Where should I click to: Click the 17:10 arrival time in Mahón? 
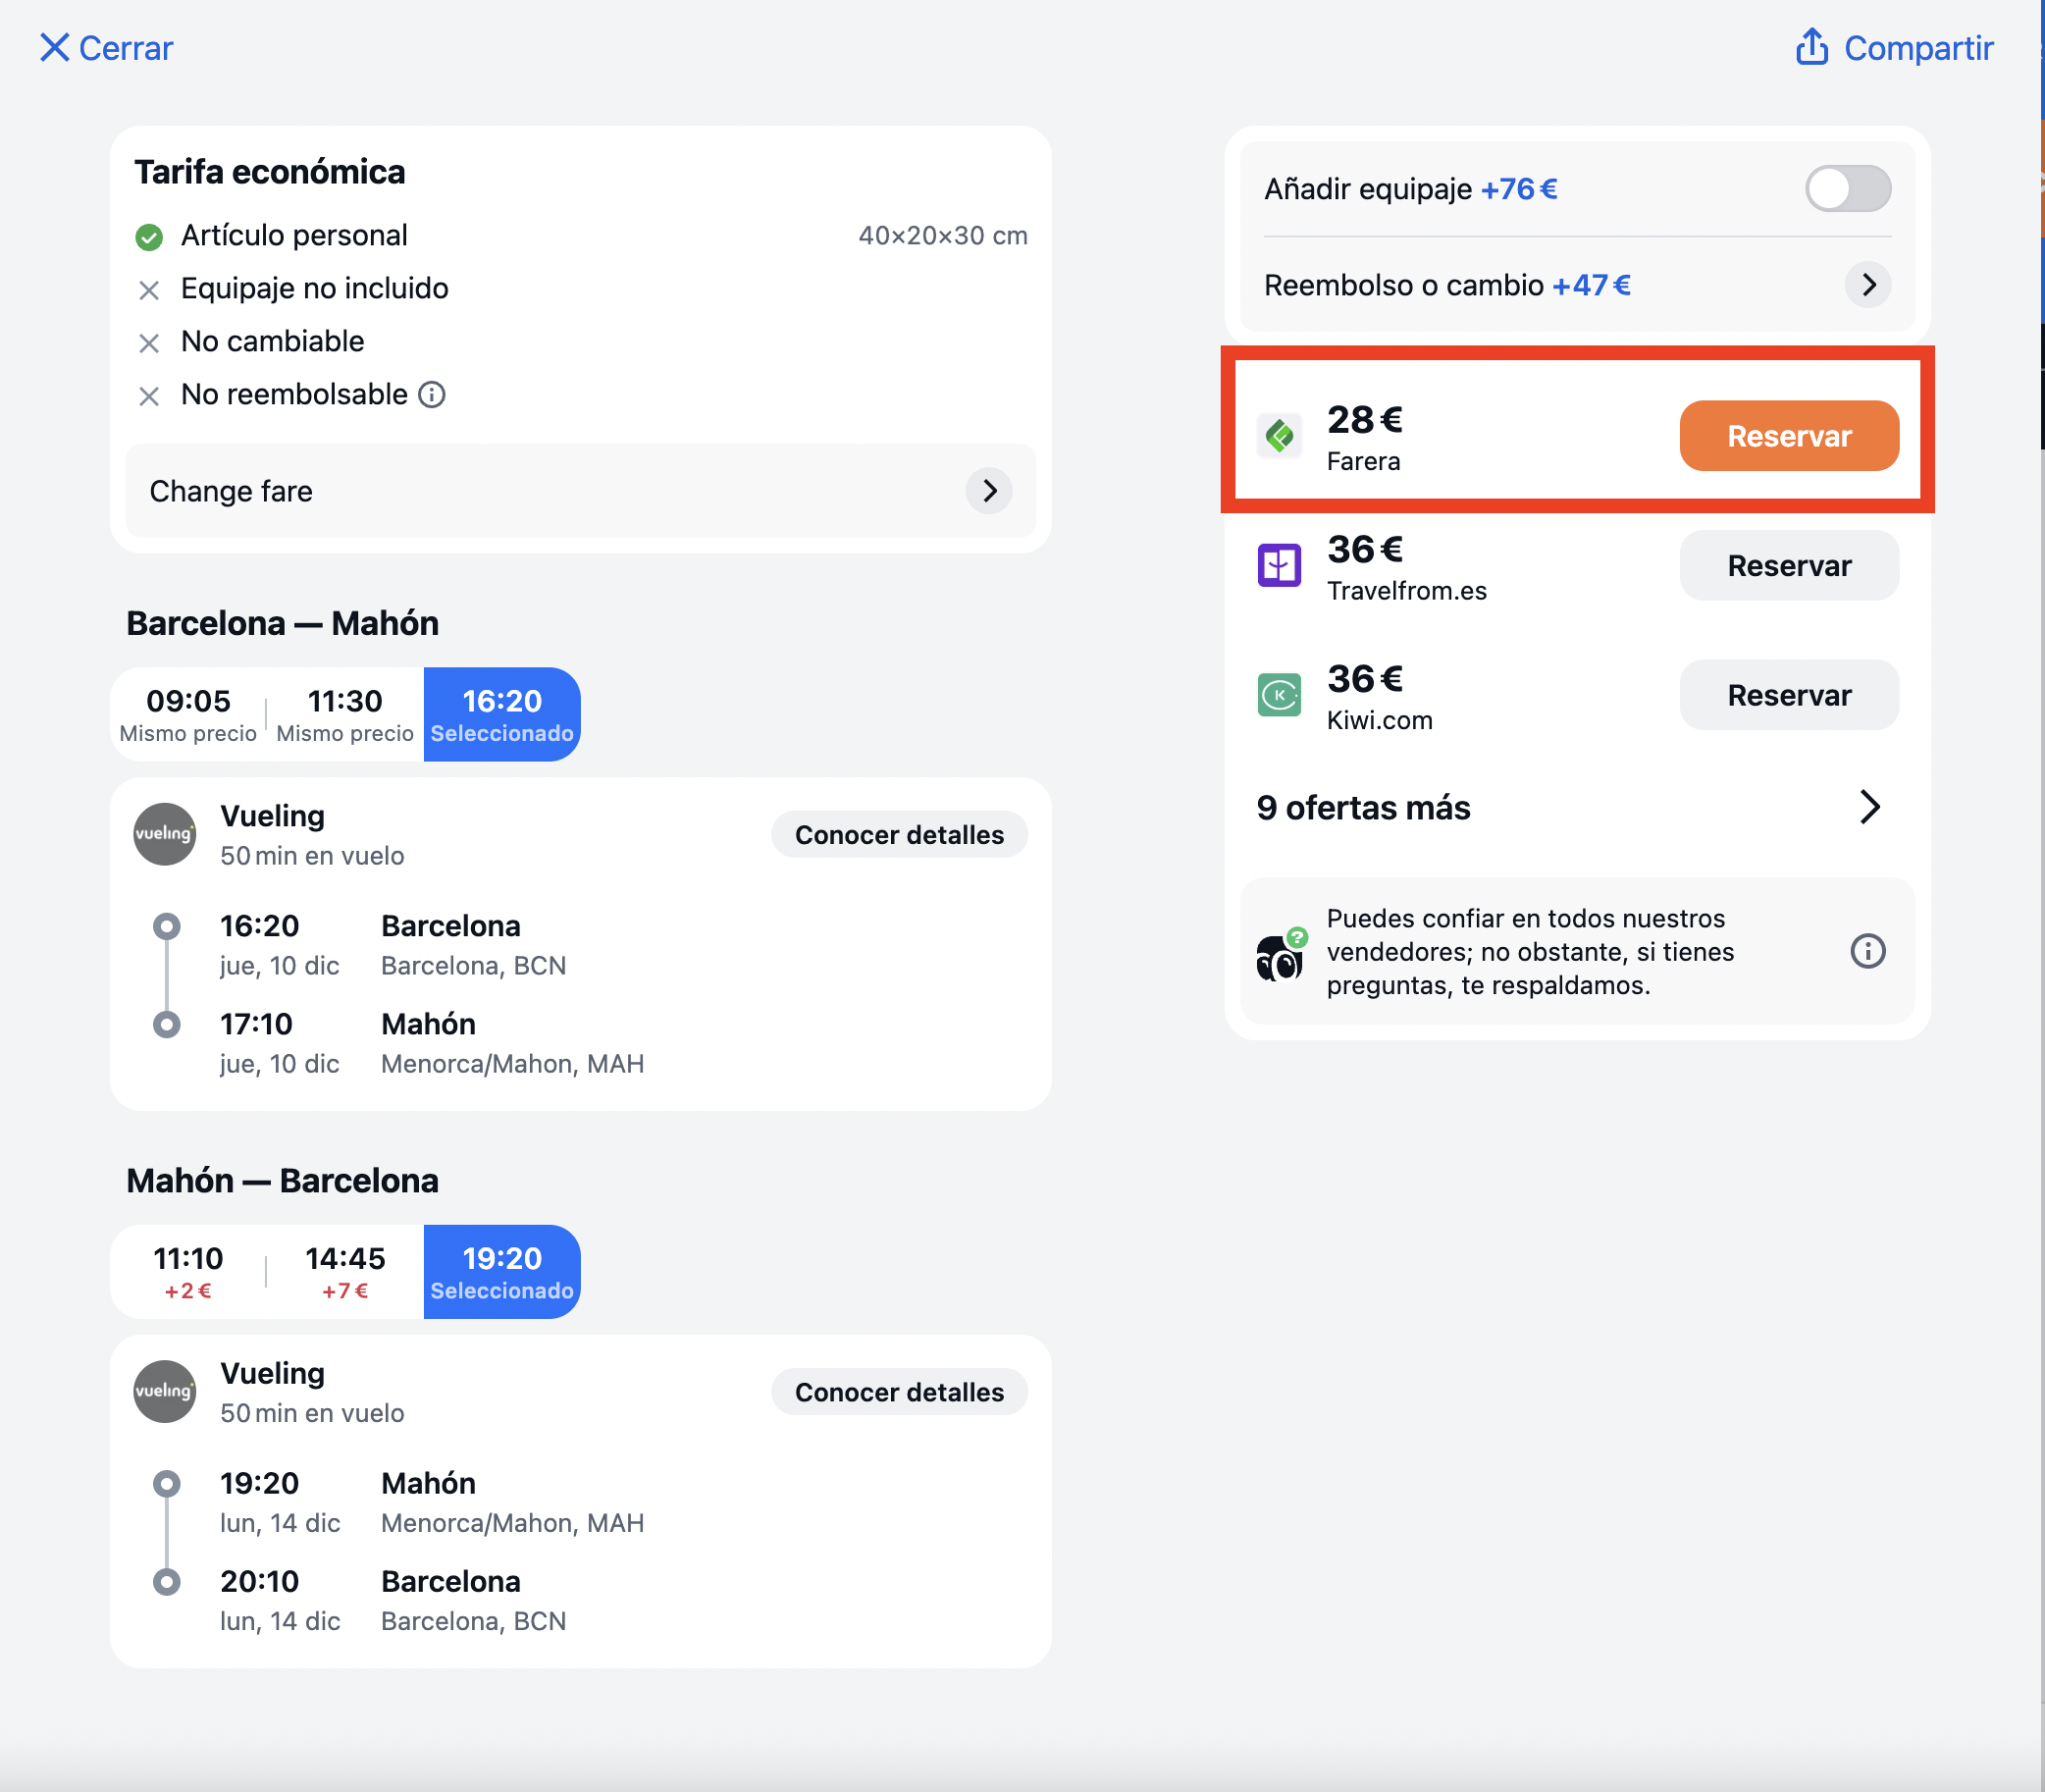pos(256,1024)
